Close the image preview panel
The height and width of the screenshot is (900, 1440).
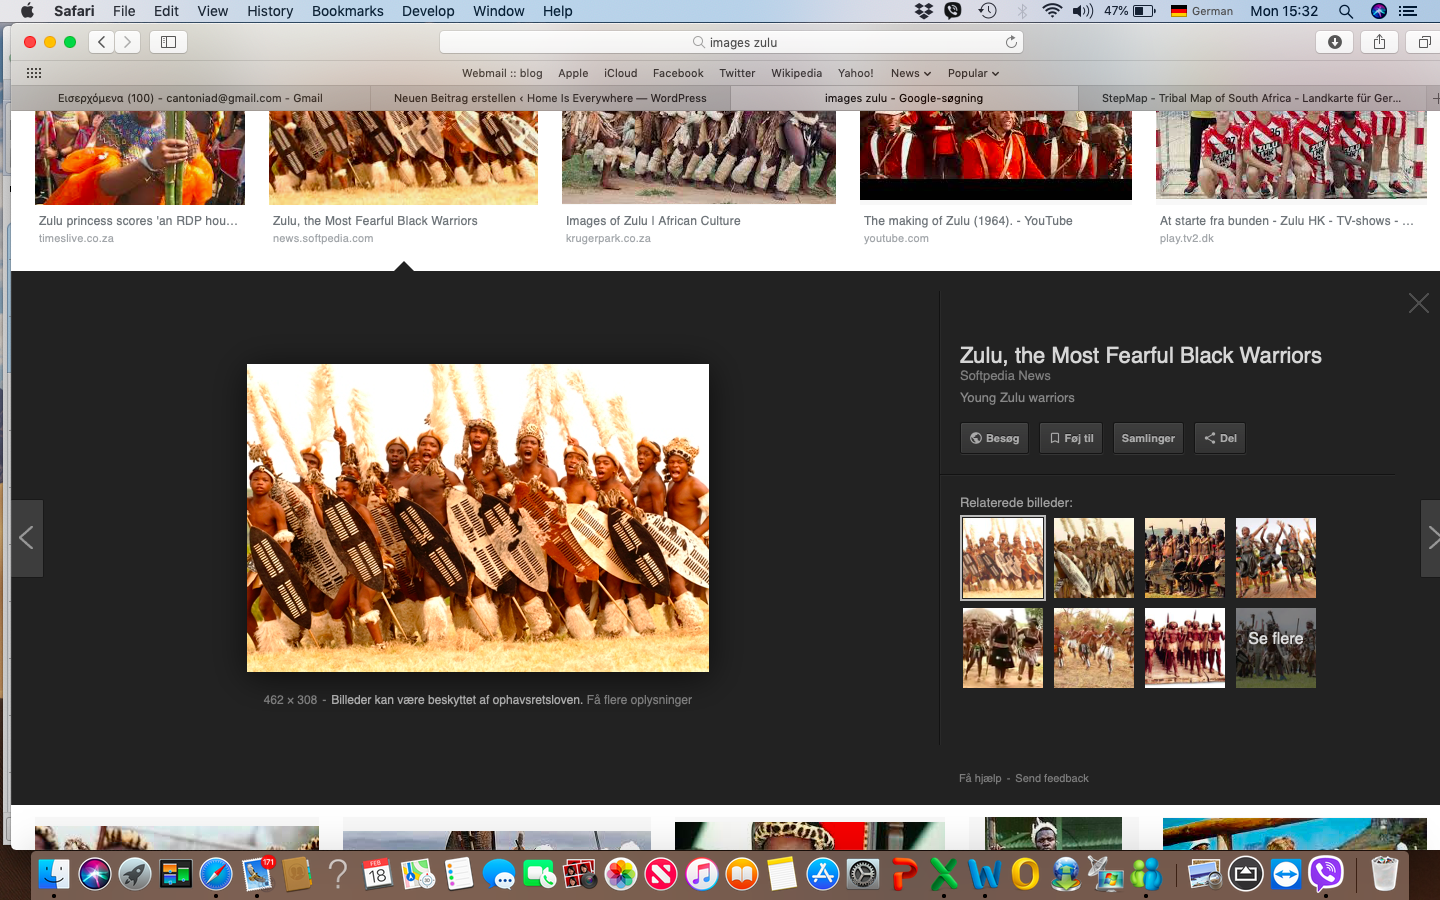coord(1418,303)
